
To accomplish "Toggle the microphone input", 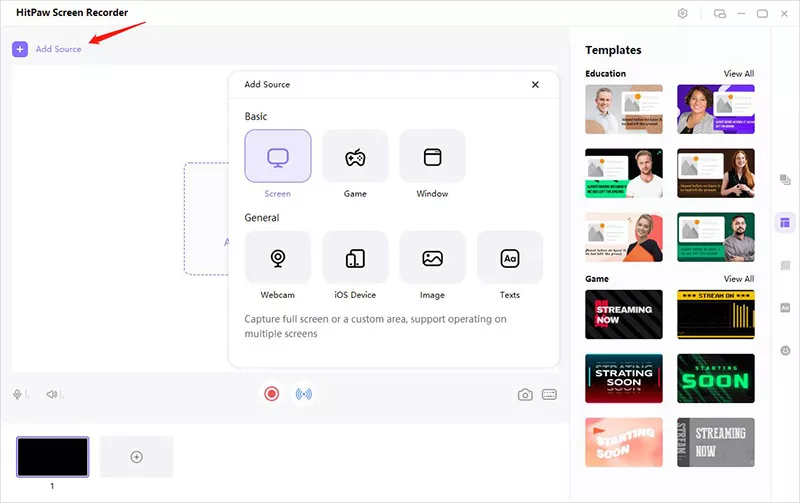I will coord(19,395).
